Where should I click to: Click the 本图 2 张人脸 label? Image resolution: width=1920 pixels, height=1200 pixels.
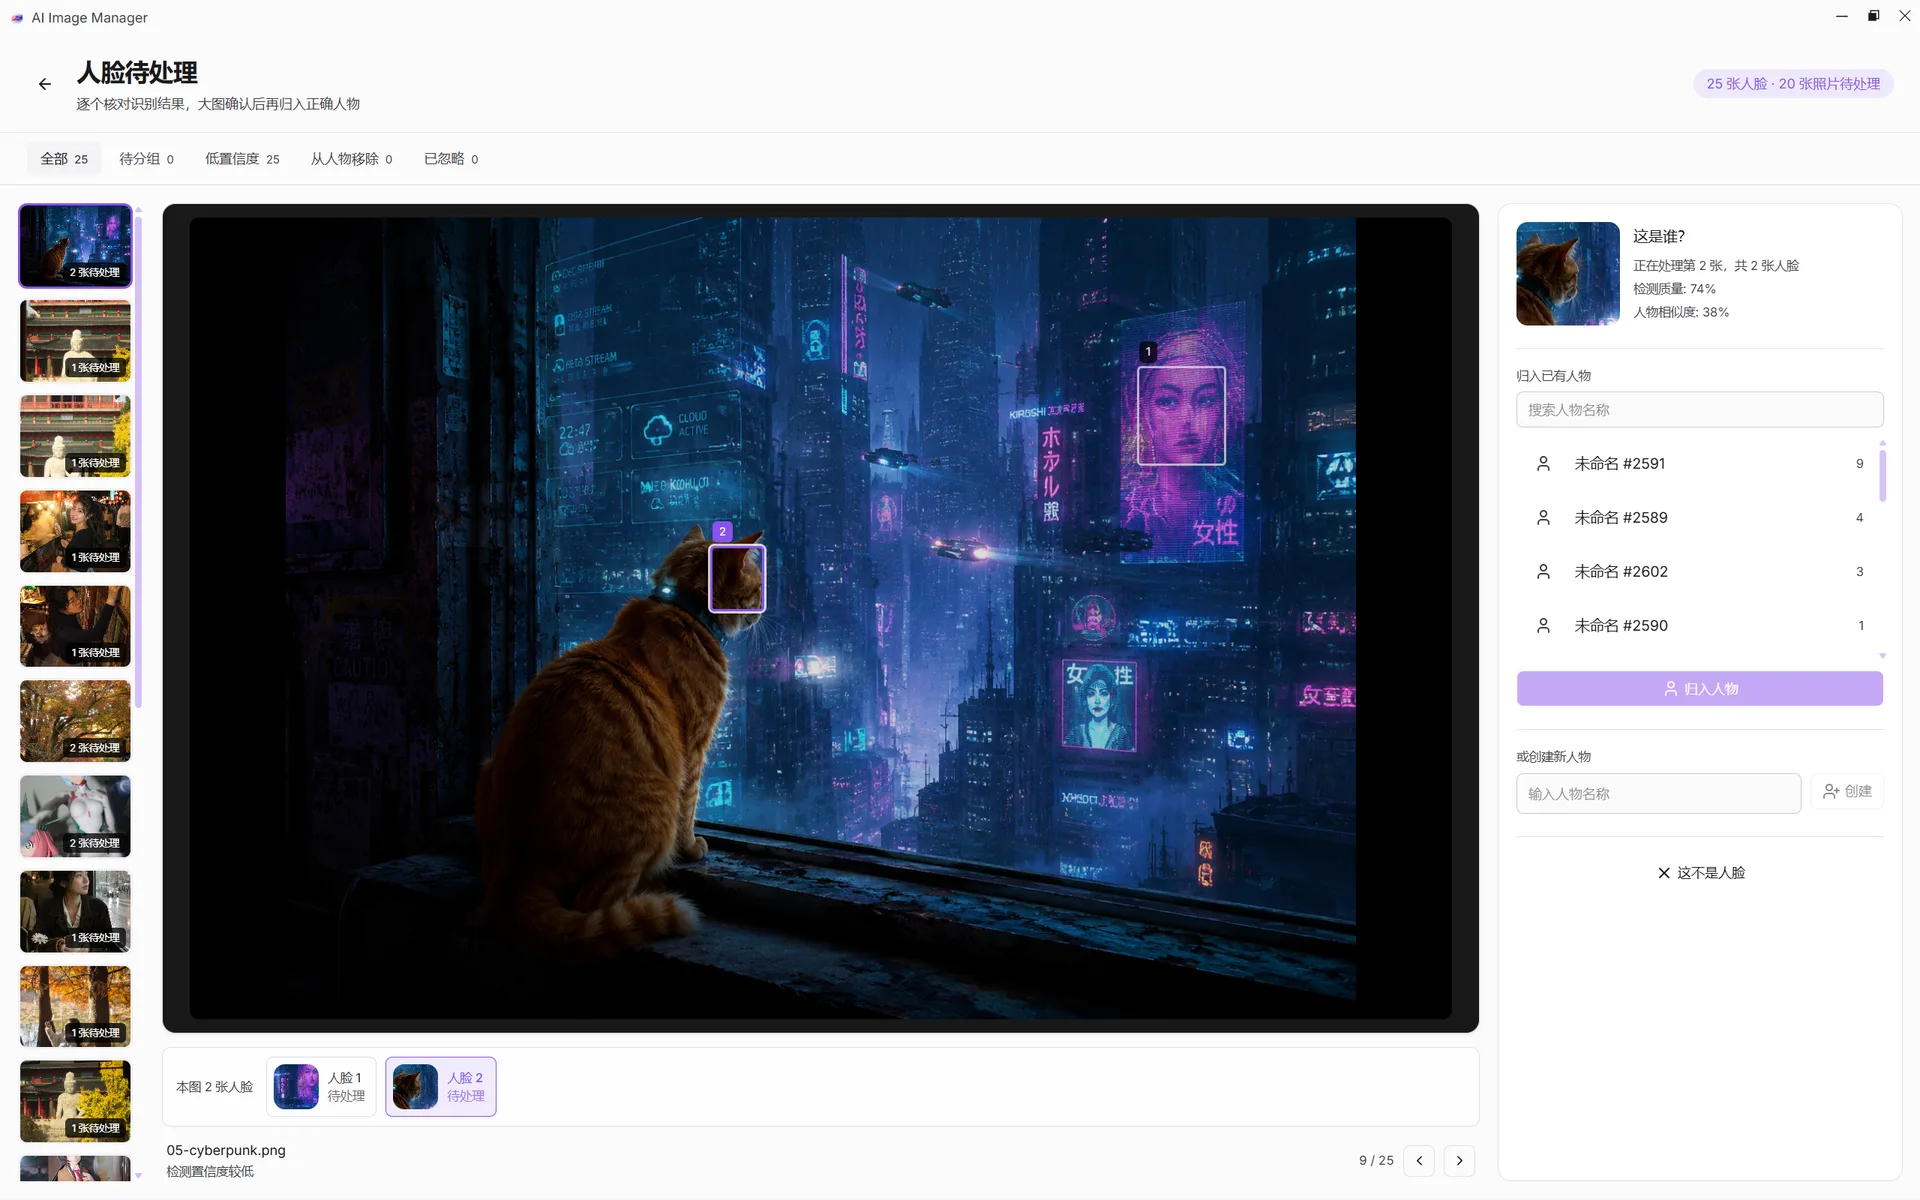214,1087
